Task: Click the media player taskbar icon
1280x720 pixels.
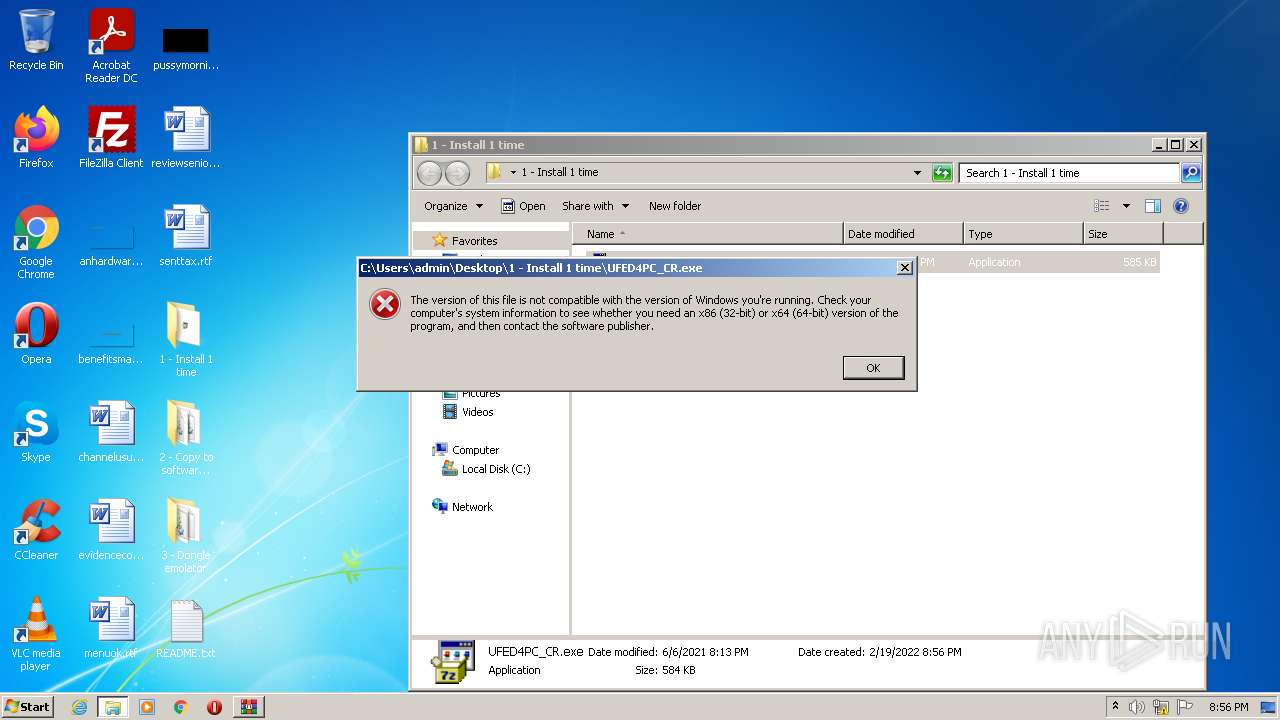Action: [147, 707]
